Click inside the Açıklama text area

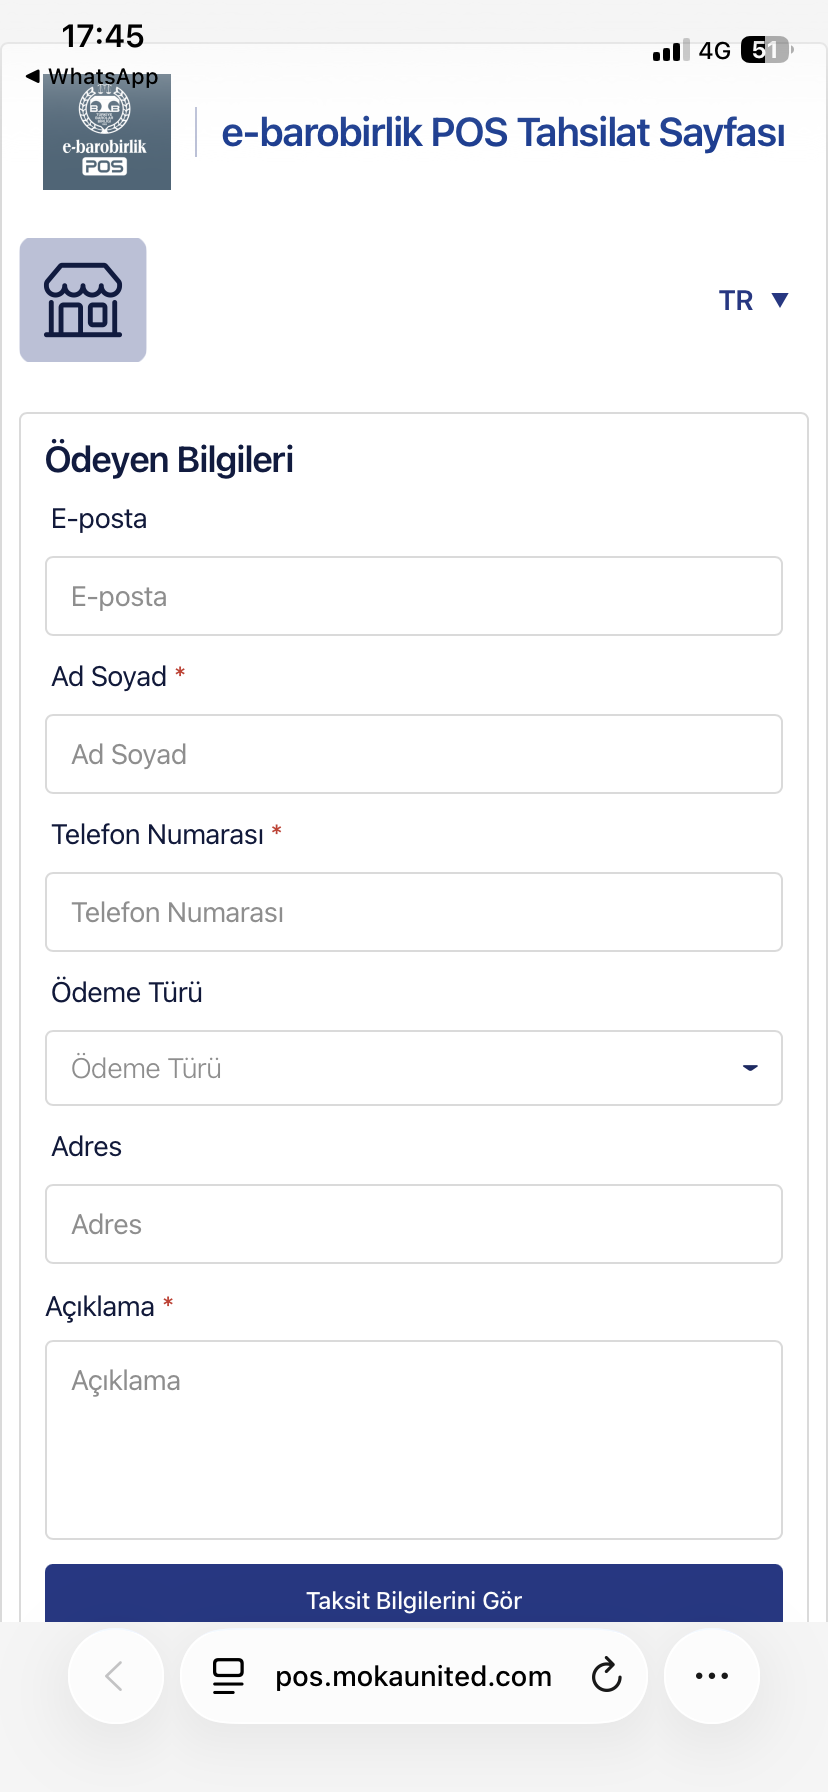tap(414, 1440)
